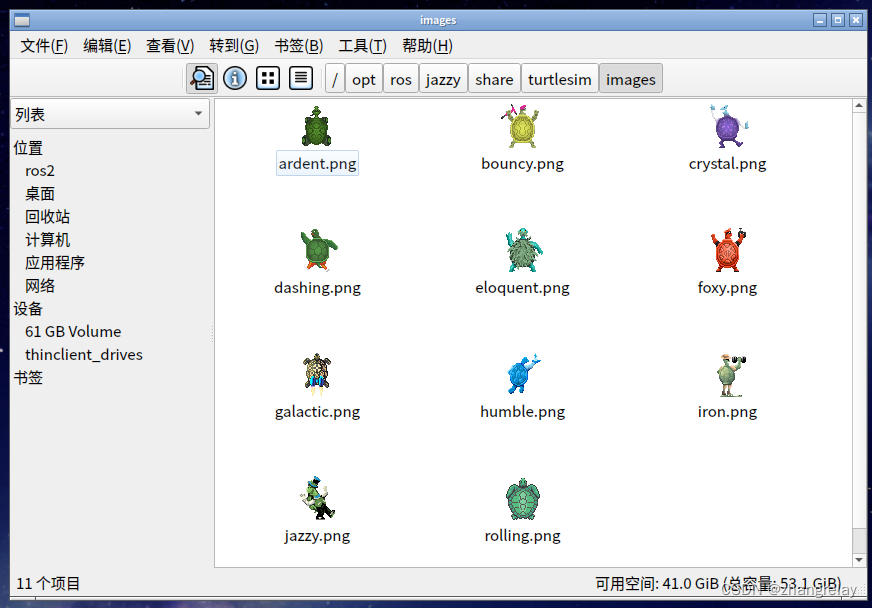The image size is (872, 608).
Task: Open thinclient_drives device
Action: [84, 354]
